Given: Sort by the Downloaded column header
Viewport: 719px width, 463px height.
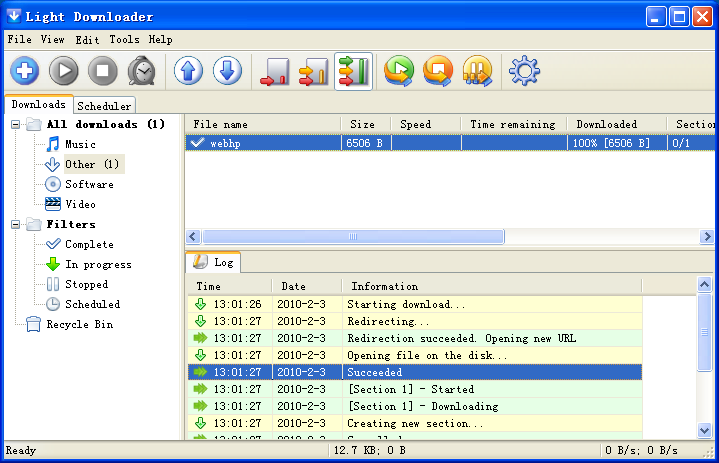Looking at the screenshot, I should pyautogui.click(x=617, y=124).
